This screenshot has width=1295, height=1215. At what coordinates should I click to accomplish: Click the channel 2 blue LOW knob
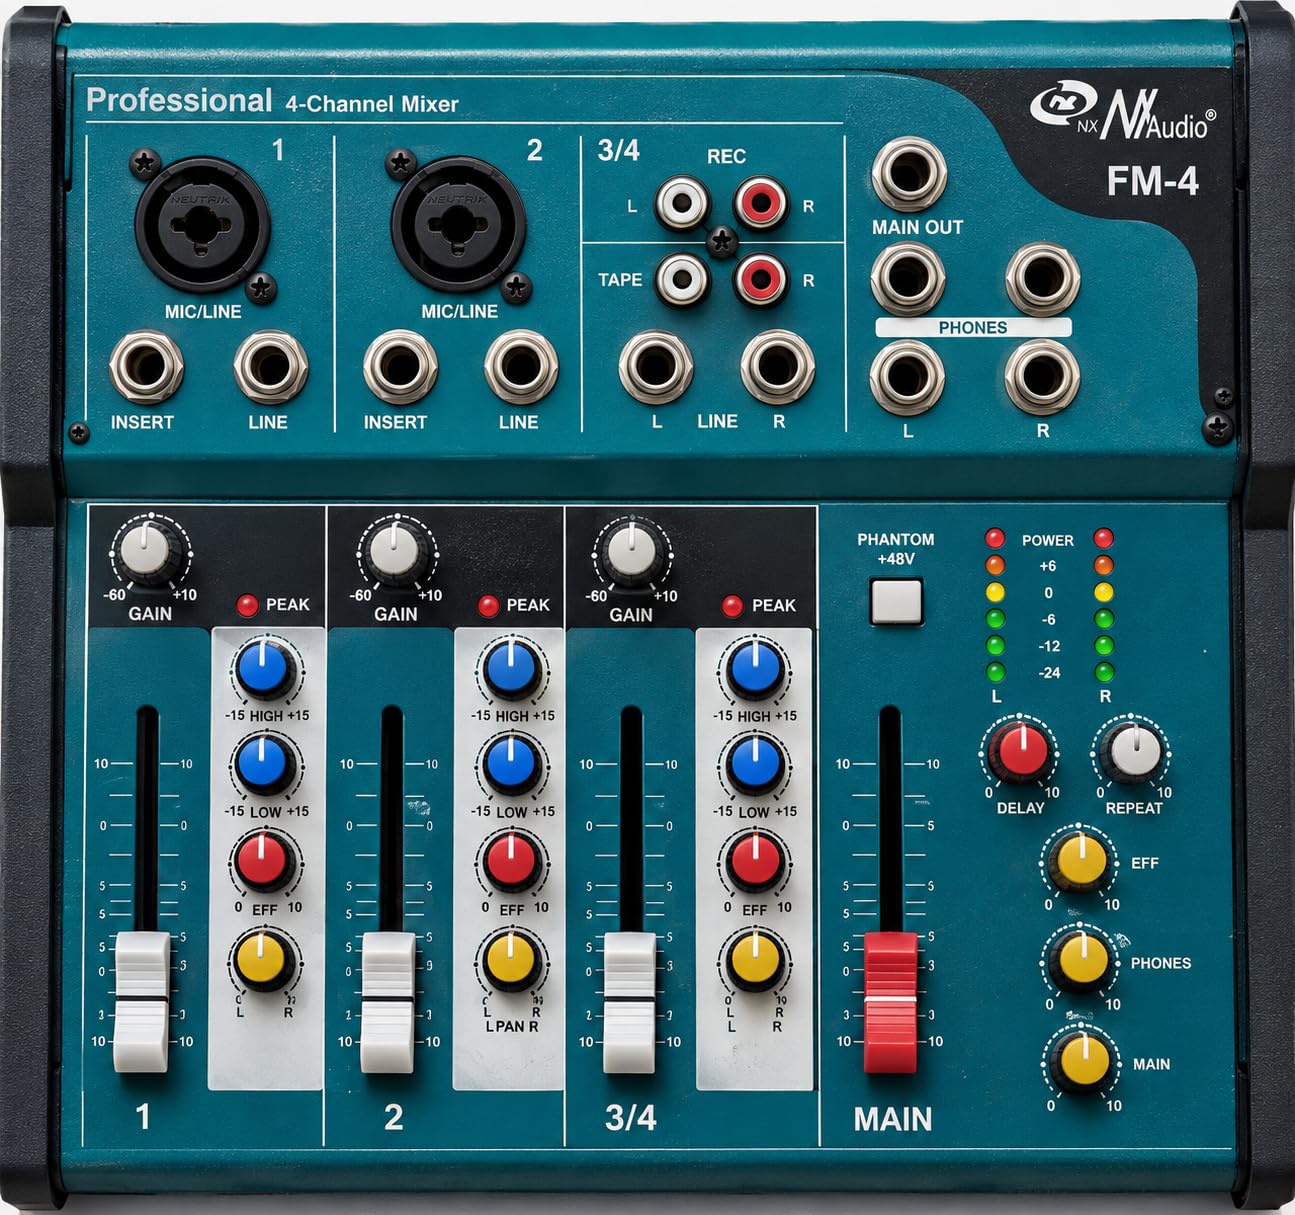point(511,763)
